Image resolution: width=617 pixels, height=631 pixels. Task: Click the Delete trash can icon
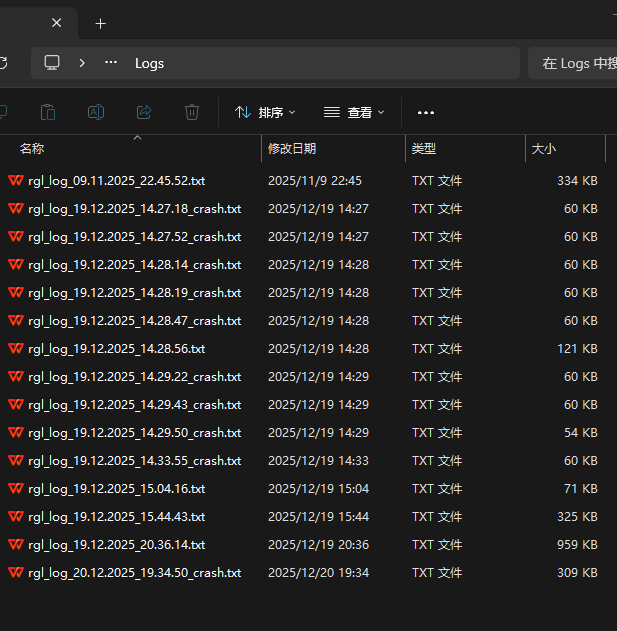point(192,112)
